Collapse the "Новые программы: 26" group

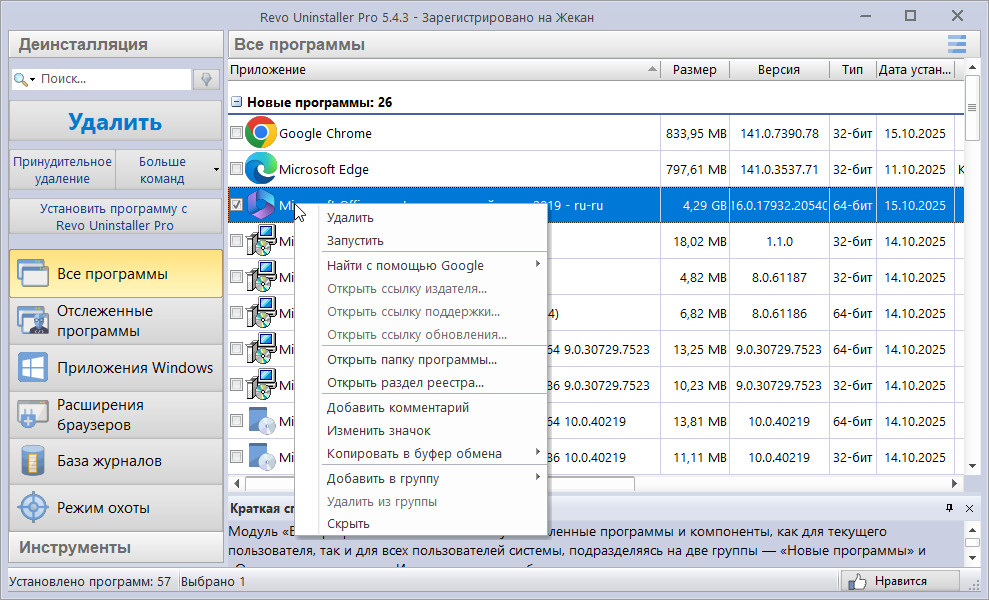(x=236, y=102)
